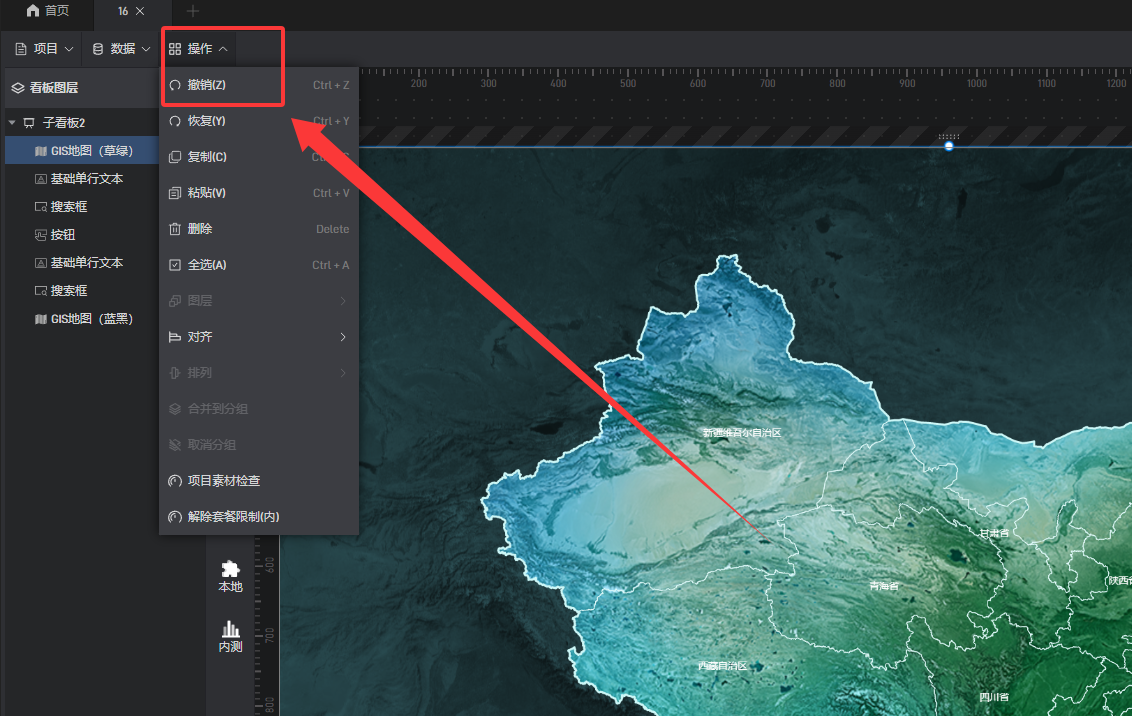The image size is (1132, 716).
Task: Choose 解除套餐限制(内) from the menu
Action: coord(258,517)
